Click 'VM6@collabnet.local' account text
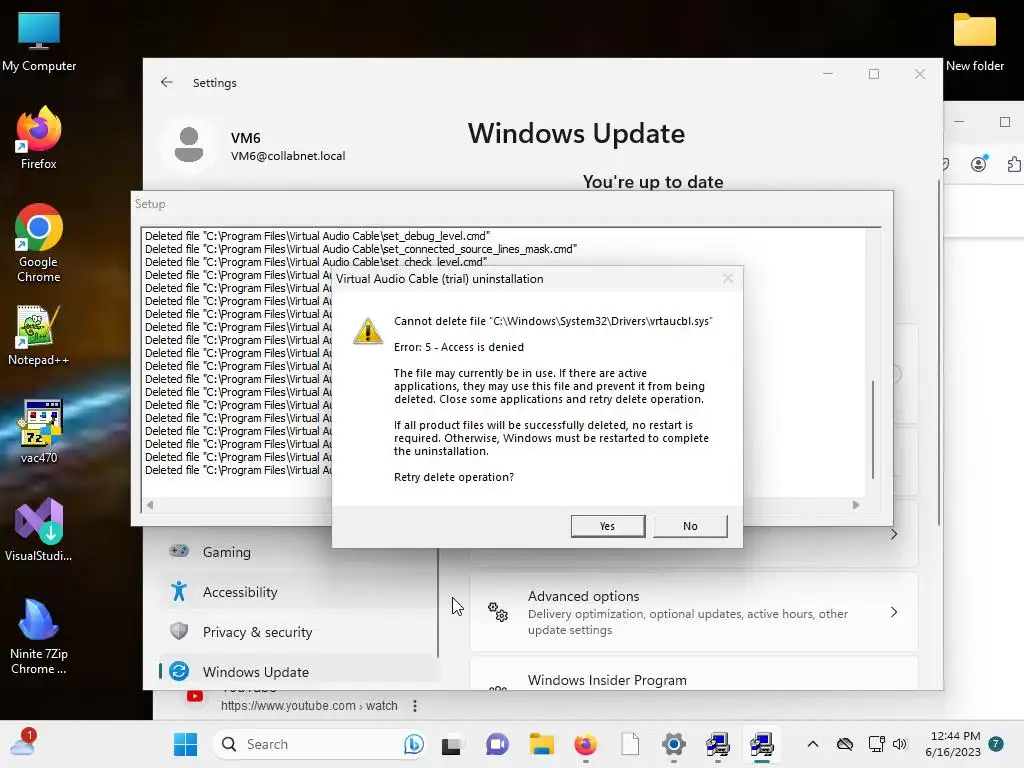 coord(288,156)
